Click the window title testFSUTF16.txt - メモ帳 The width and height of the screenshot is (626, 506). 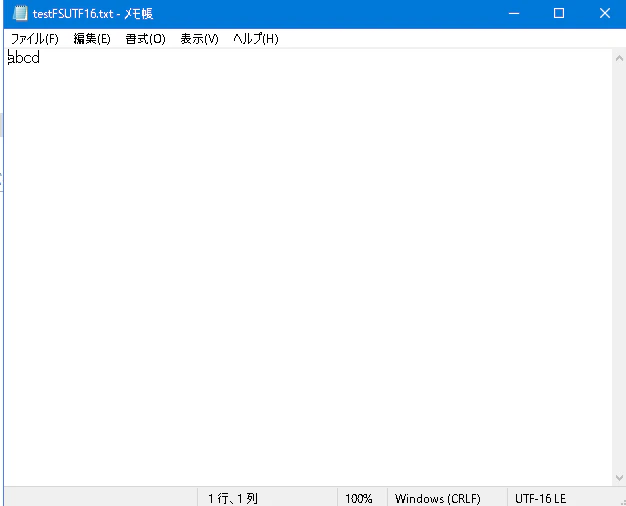pyautogui.click(x=93, y=14)
